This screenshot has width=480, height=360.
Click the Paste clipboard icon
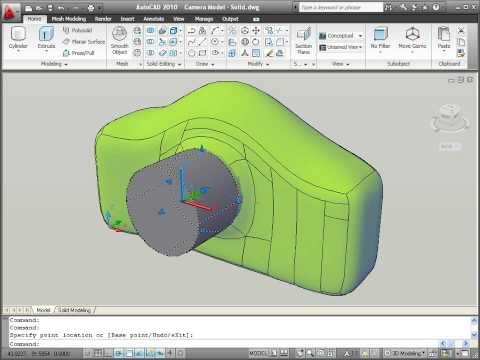tap(444, 39)
